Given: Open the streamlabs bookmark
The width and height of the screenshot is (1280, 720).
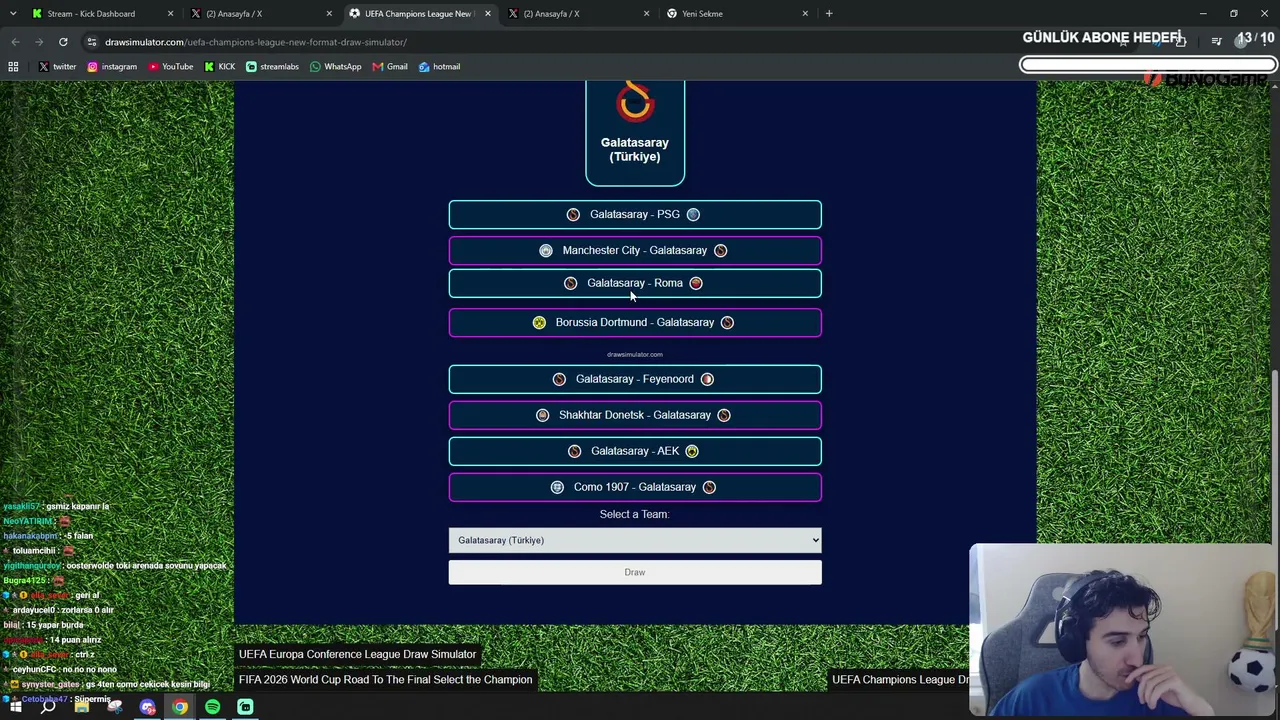Looking at the screenshot, I should pos(272,67).
